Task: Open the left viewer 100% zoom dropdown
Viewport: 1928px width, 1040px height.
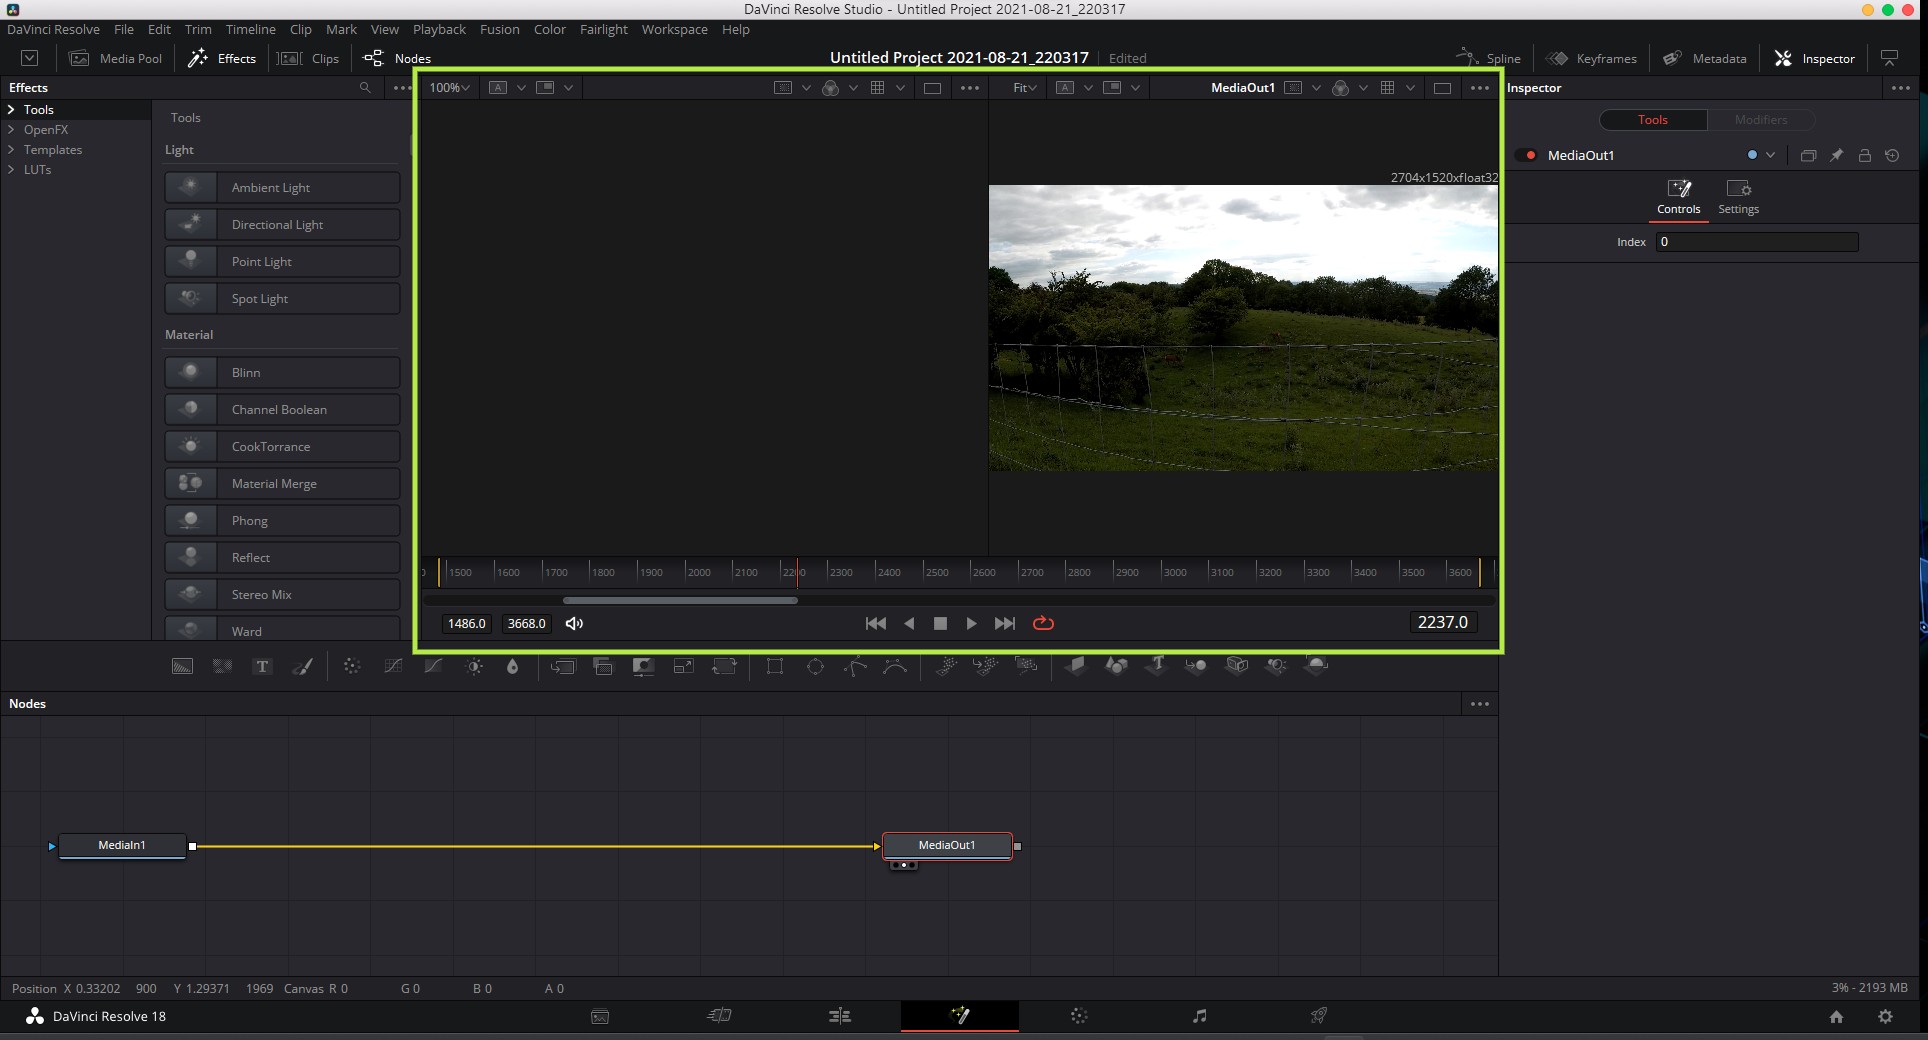Action: coord(449,88)
